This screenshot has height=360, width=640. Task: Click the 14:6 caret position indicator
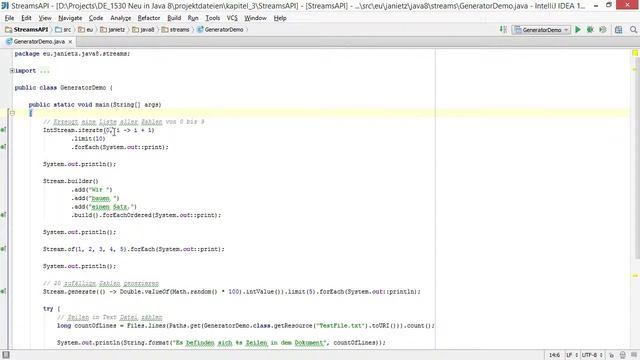point(554,355)
